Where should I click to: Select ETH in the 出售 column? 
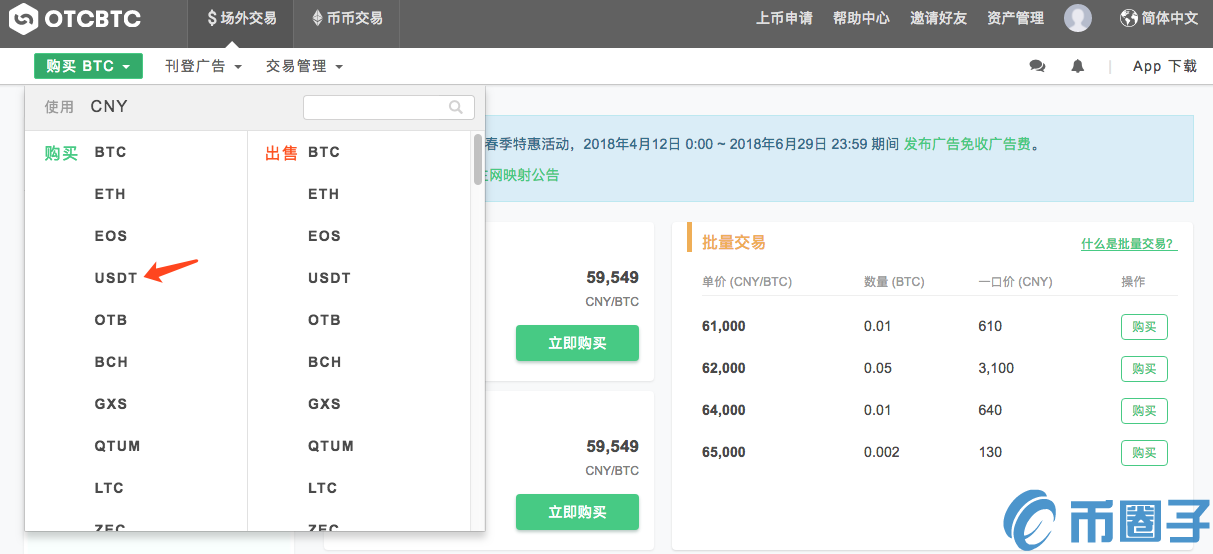[323, 194]
